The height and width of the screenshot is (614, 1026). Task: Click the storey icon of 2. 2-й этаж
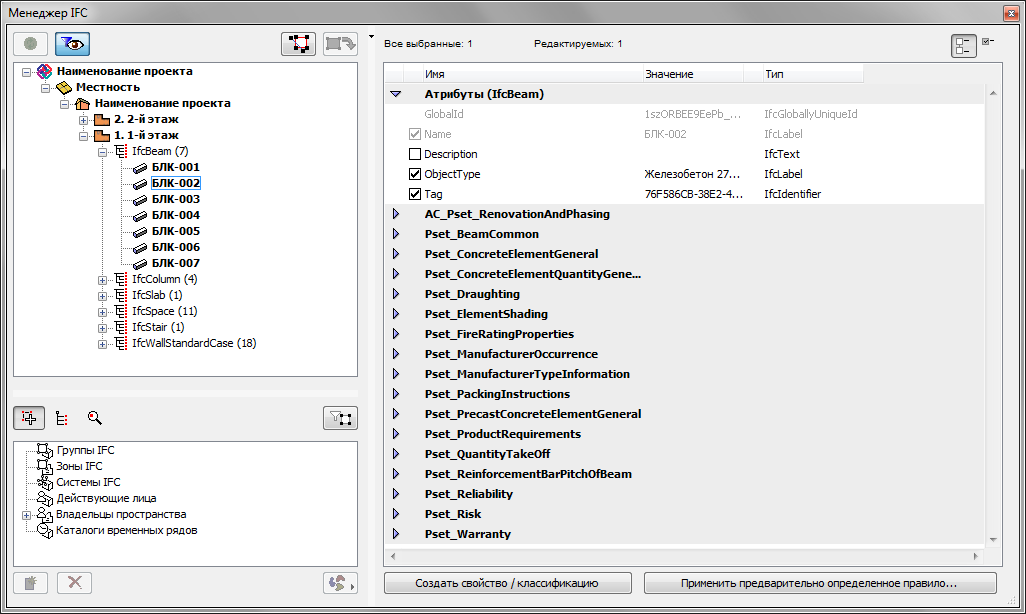(x=101, y=119)
